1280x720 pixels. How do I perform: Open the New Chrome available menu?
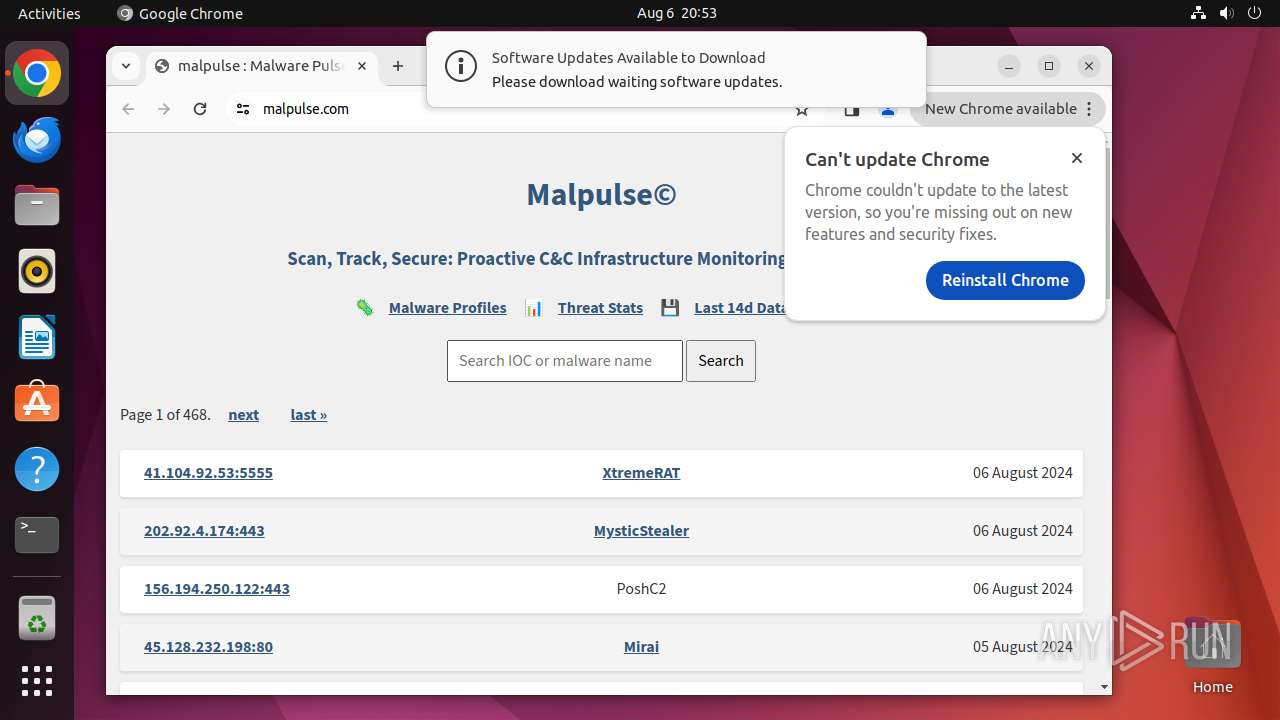point(1008,109)
